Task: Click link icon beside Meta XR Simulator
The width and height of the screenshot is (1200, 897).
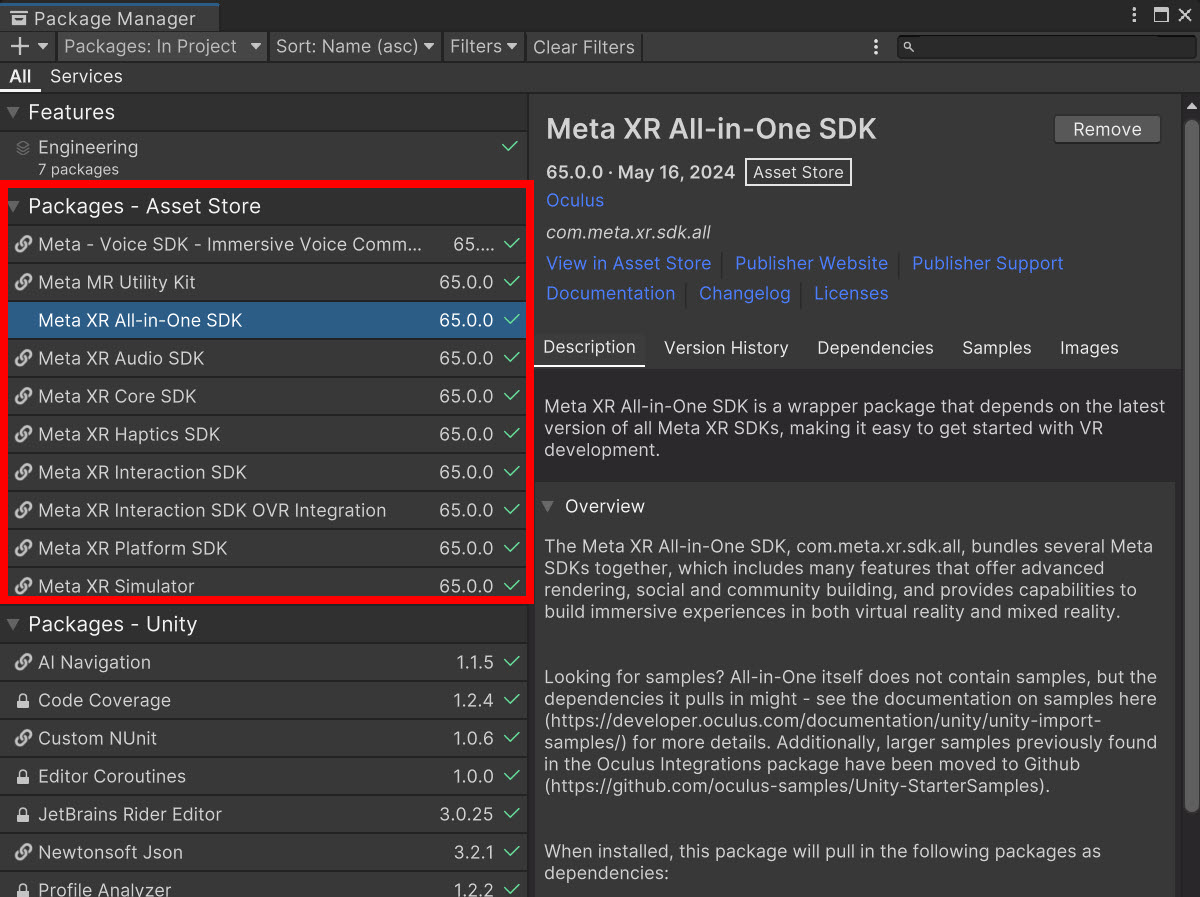Action: tap(23, 586)
